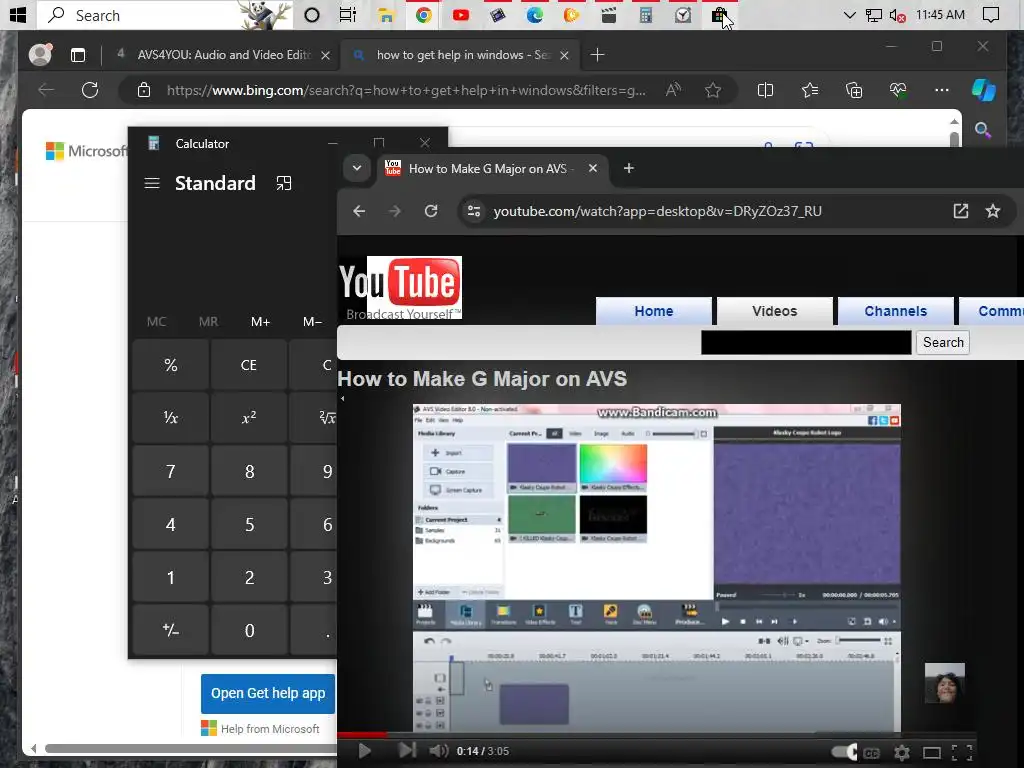
Task: Click calculator digit 8 key
Action: [249, 472]
